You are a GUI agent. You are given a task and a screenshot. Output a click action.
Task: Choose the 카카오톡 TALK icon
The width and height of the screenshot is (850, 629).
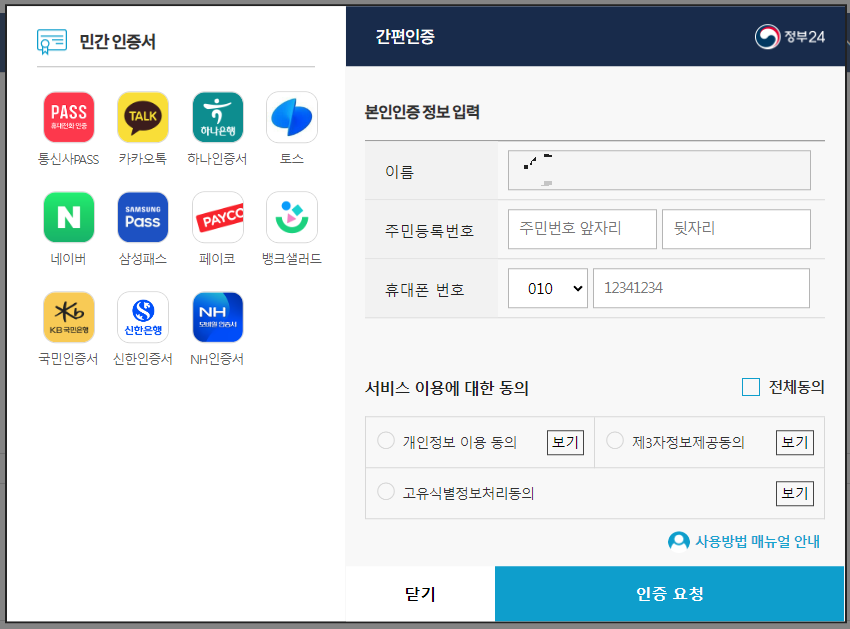coord(143,117)
